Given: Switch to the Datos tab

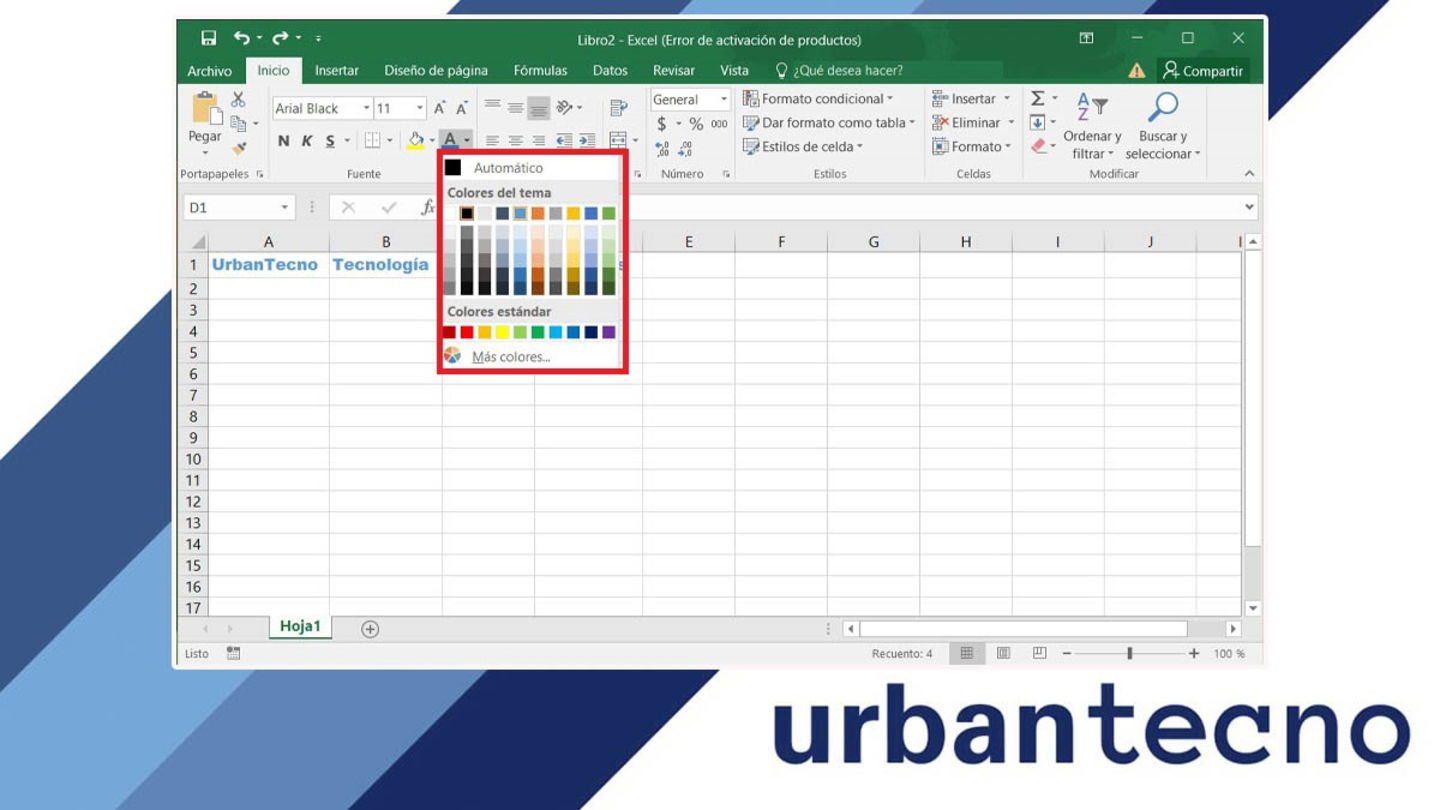Looking at the screenshot, I should 610,70.
